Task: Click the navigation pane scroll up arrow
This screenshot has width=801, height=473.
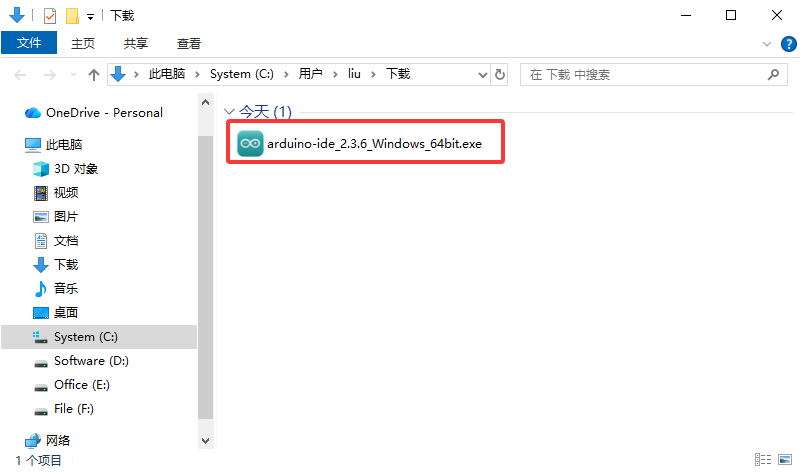Action: pos(205,102)
